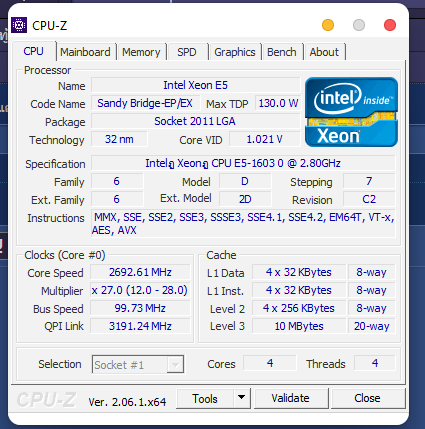Click the Tools button

point(205,398)
